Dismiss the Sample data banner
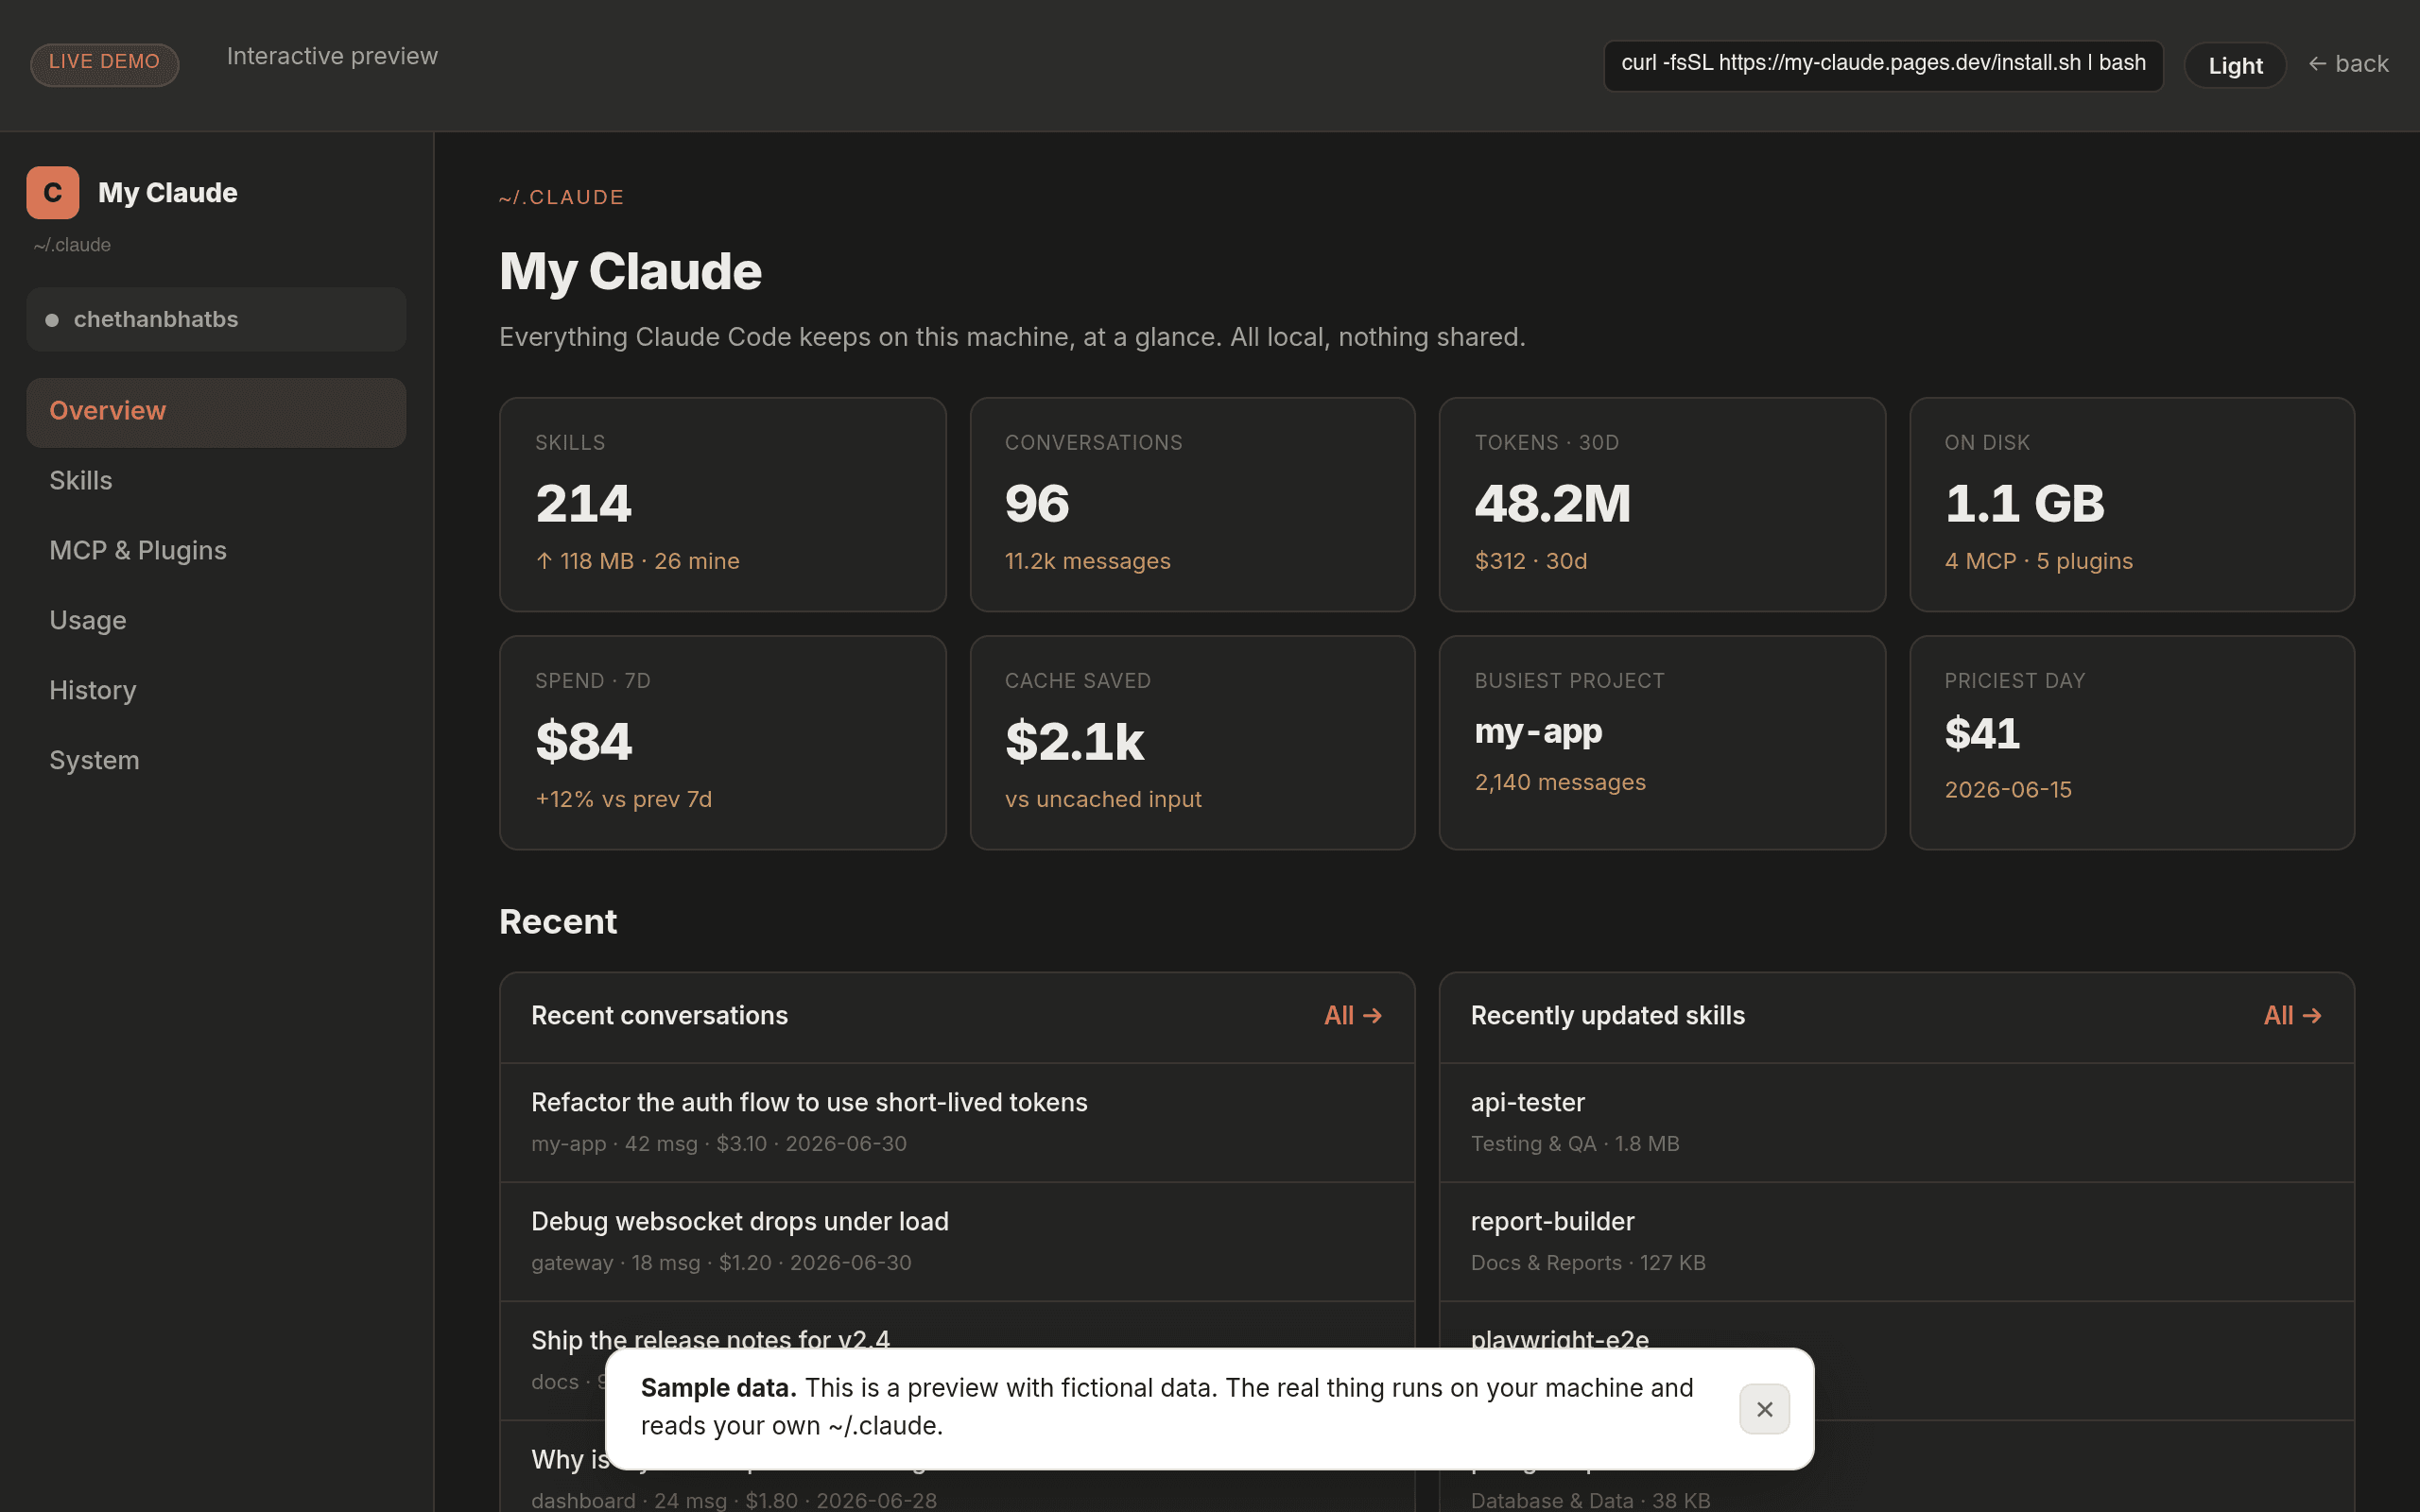Viewport: 2420px width, 1512px height. [x=1764, y=1409]
